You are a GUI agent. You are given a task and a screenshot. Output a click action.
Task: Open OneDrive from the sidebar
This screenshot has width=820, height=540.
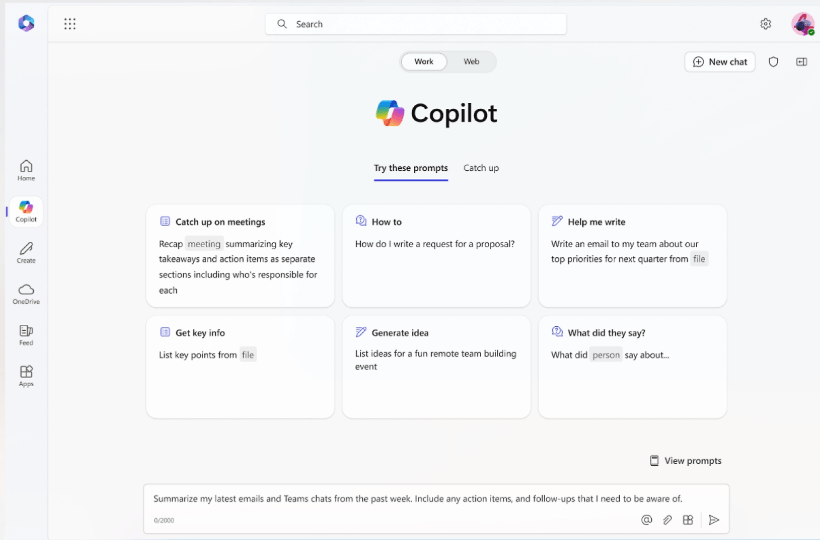point(26,293)
